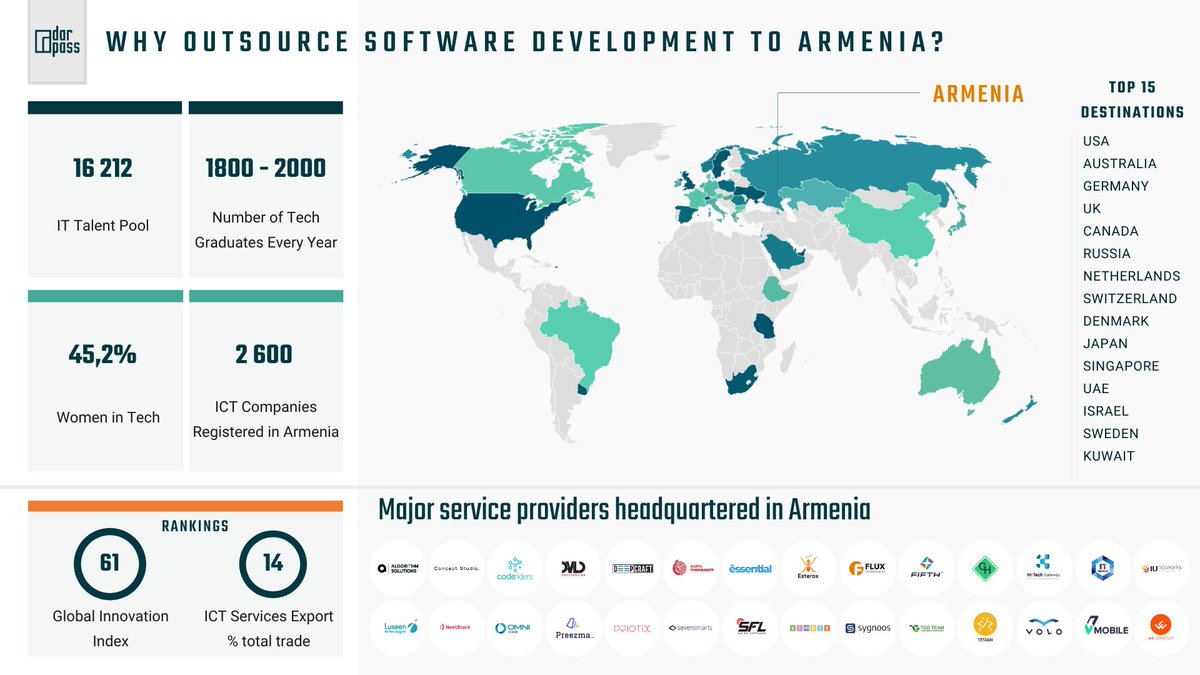
Task: Select SWEDEN in the destinations list
Action: pyautogui.click(x=1111, y=434)
